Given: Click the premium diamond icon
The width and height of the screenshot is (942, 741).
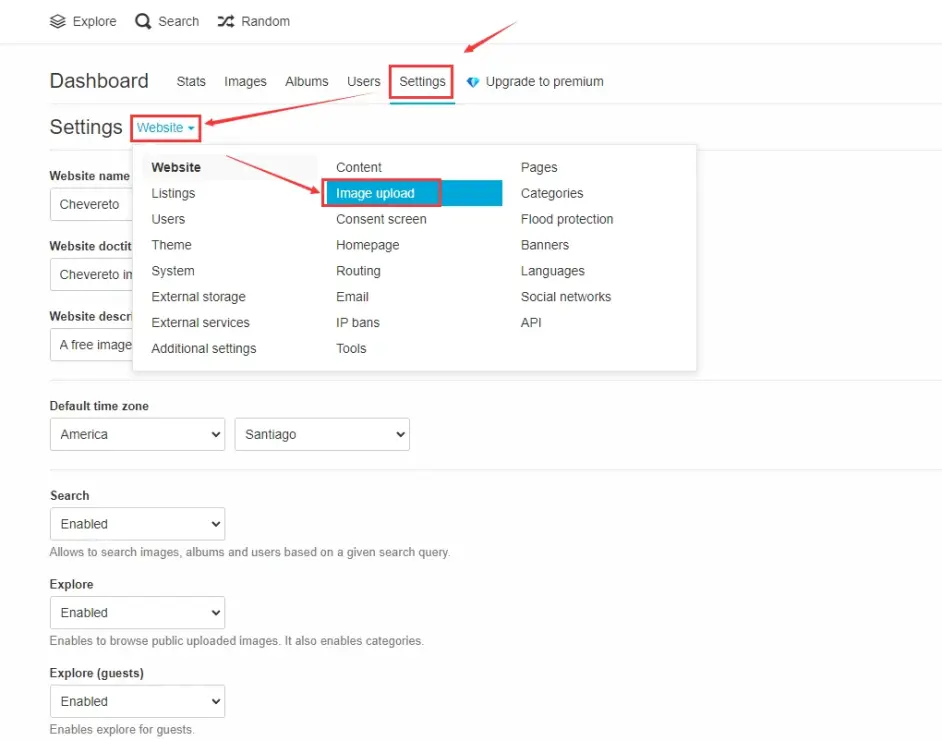Looking at the screenshot, I should click(x=473, y=82).
